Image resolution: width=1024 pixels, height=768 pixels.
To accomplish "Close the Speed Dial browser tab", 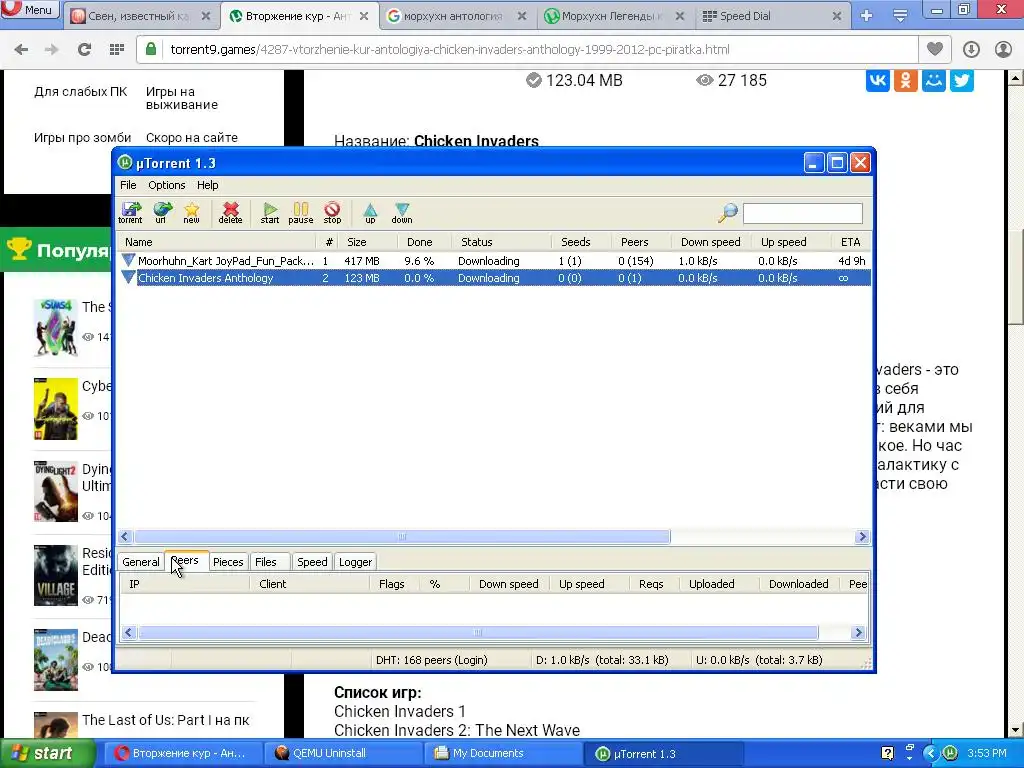I will click(x=837, y=16).
